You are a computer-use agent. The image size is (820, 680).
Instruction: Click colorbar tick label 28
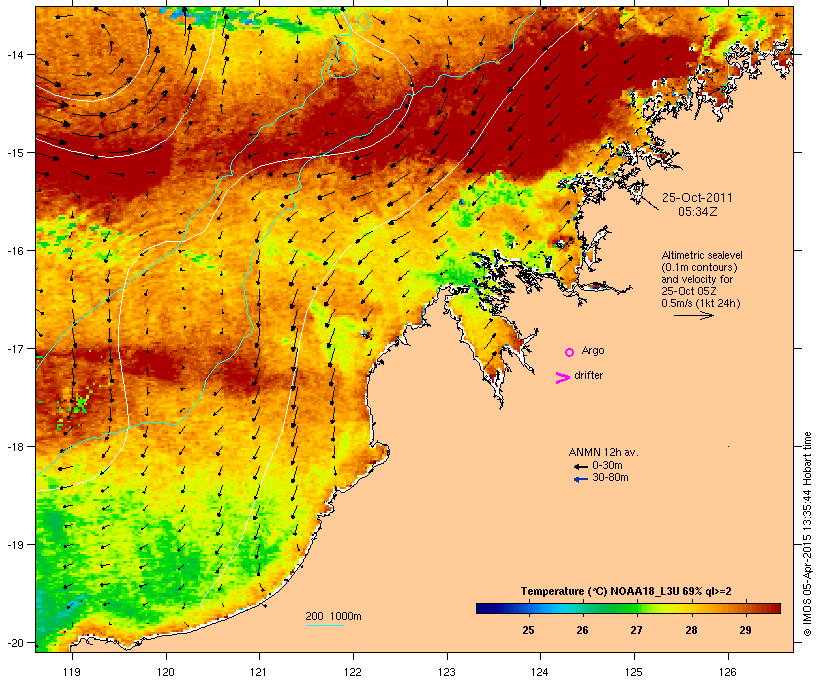[691, 630]
